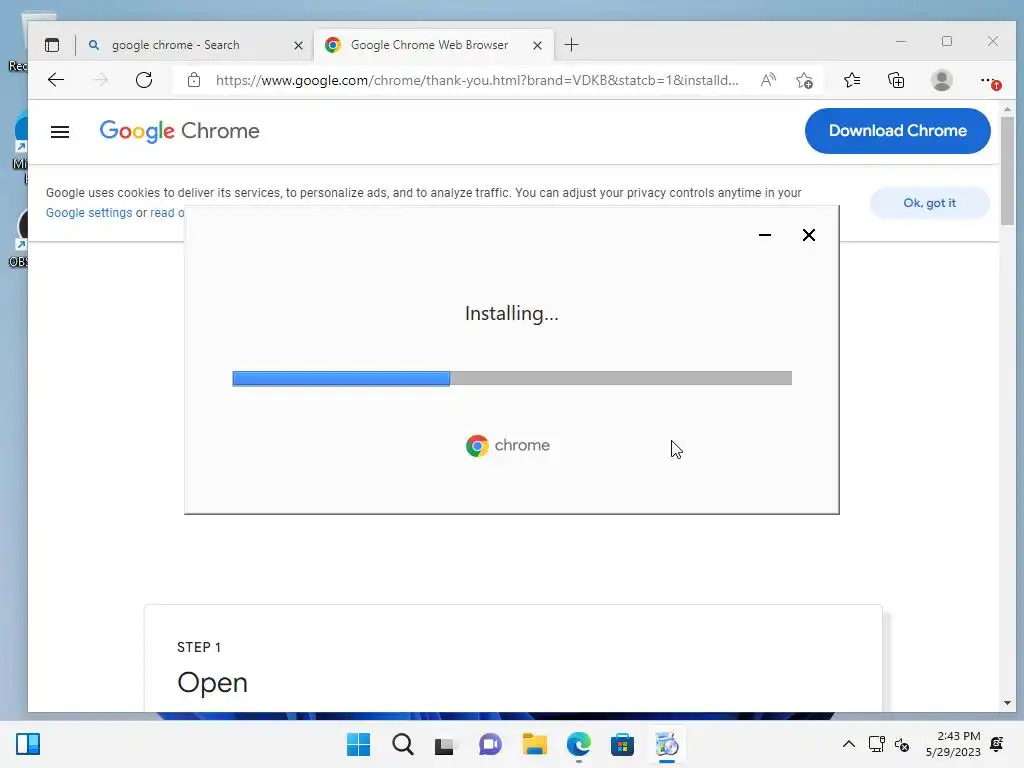Show hidden system tray icons
1024x768 pixels.
(x=848, y=744)
